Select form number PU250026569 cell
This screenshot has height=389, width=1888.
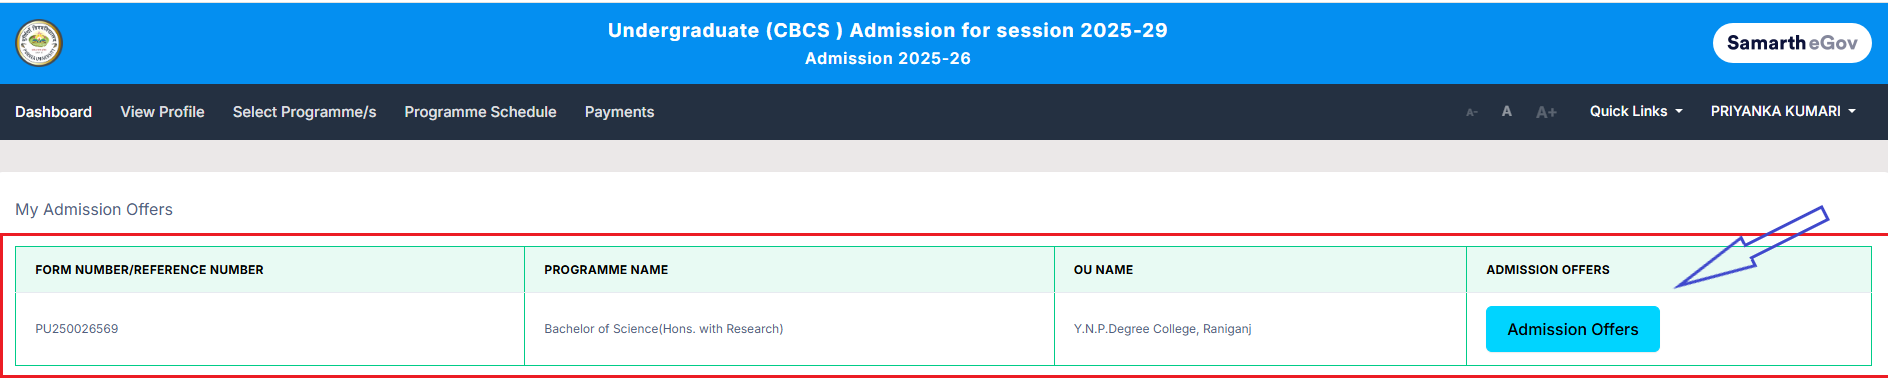click(x=270, y=329)
